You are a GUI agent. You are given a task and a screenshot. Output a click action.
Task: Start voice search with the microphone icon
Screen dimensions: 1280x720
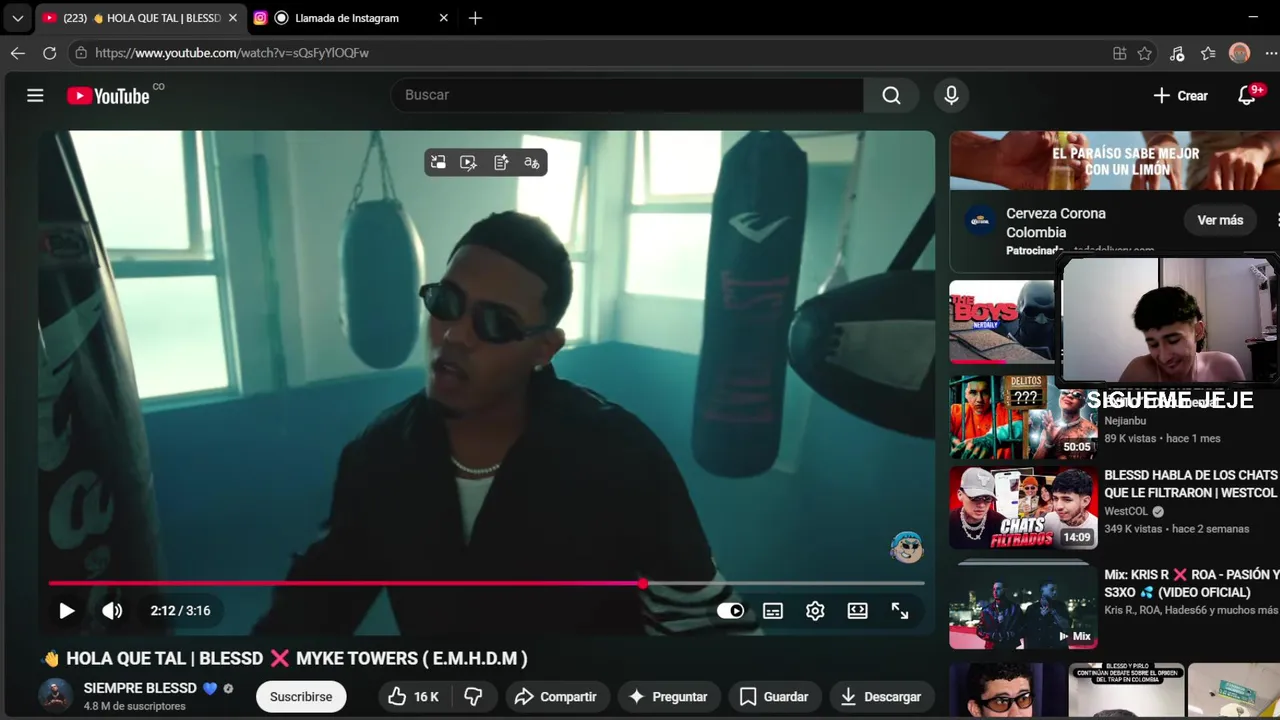click(x=951, y=95)
